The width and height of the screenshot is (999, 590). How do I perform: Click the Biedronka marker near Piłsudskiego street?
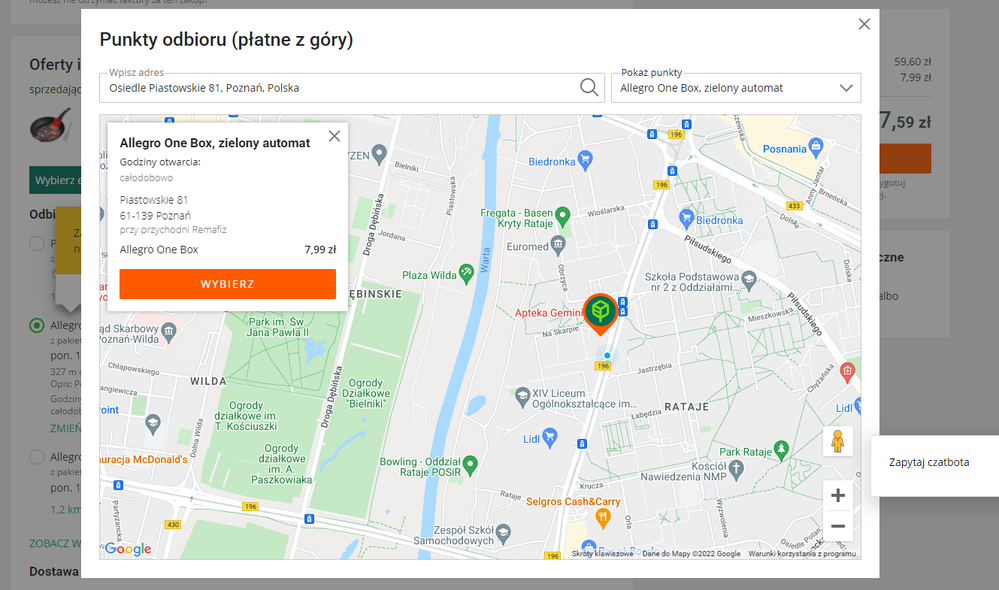pyautogui.click(x=686, y=219)
